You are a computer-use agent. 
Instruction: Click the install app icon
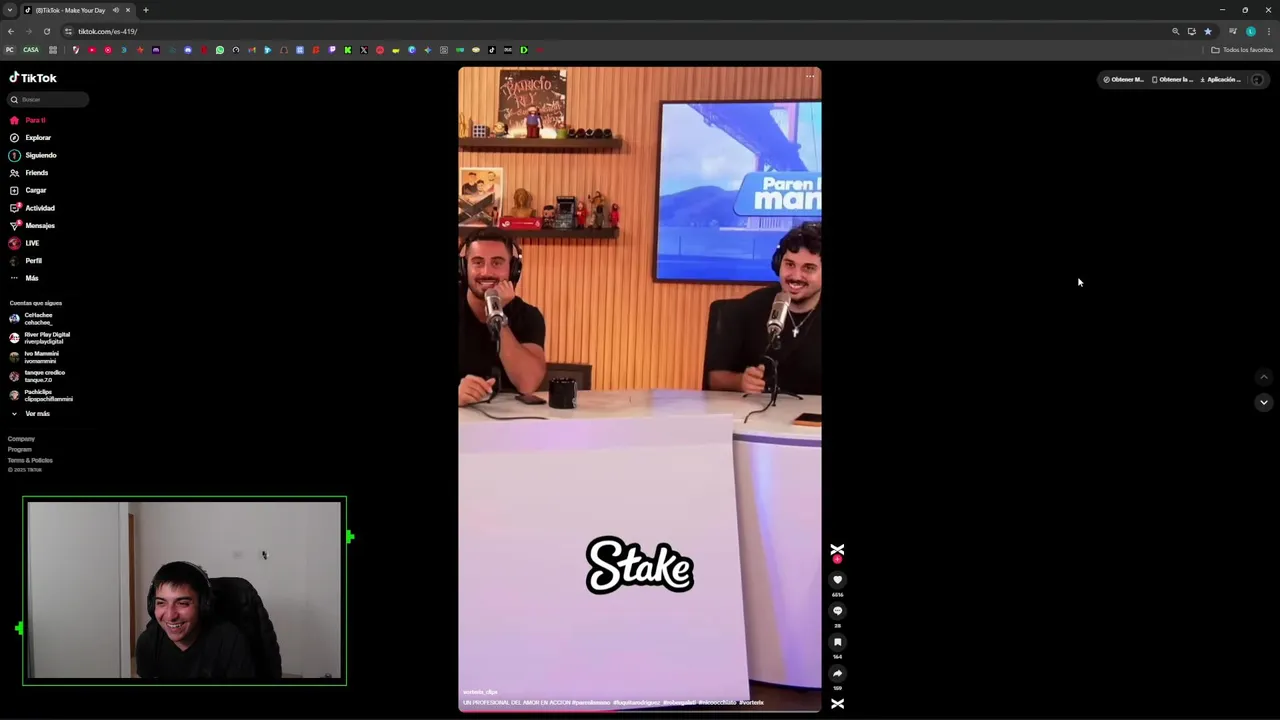(x=1191, y=31)
